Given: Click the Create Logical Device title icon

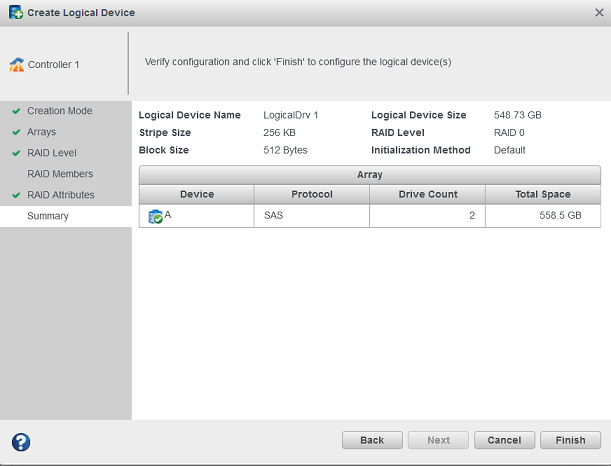Looking at the screenshot, I should click(x=16, y=12).
